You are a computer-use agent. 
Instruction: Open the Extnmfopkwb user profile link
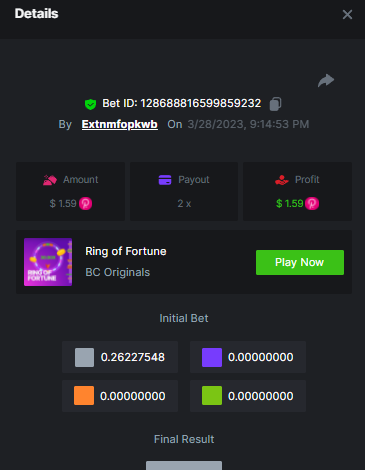120,124
